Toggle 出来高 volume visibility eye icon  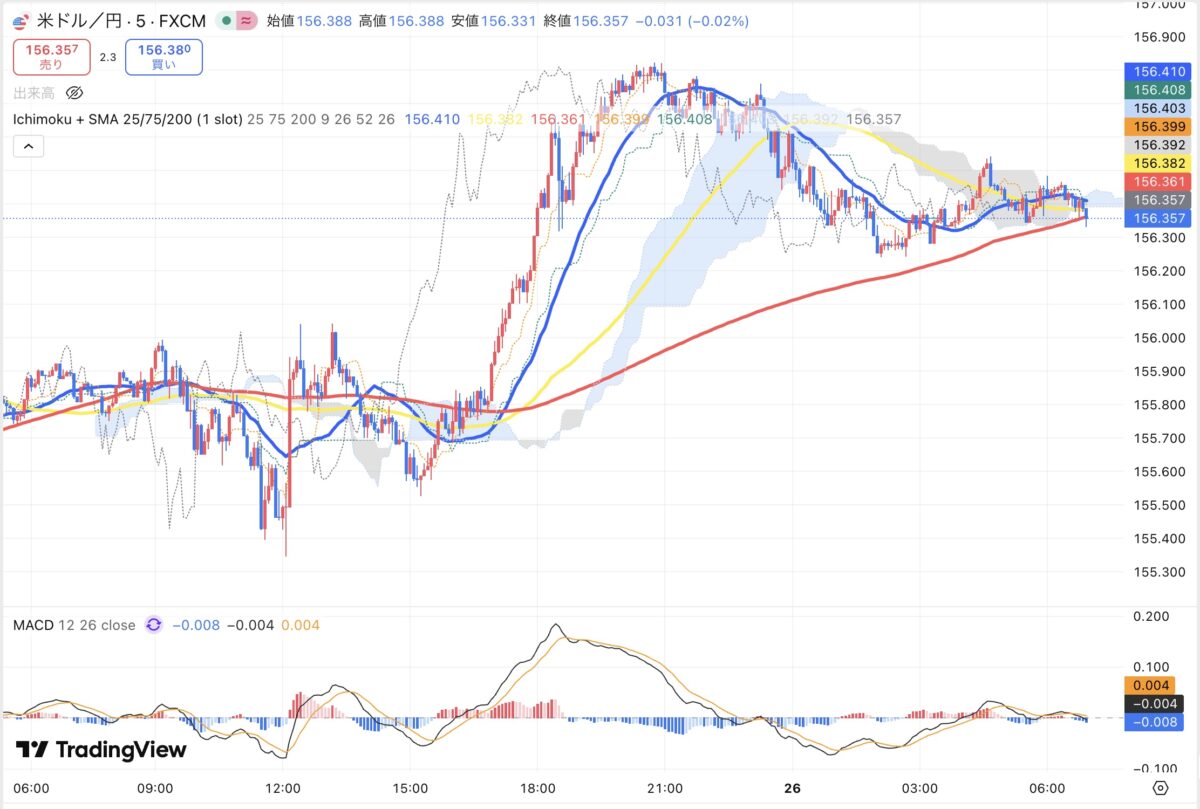coord(74,93)
